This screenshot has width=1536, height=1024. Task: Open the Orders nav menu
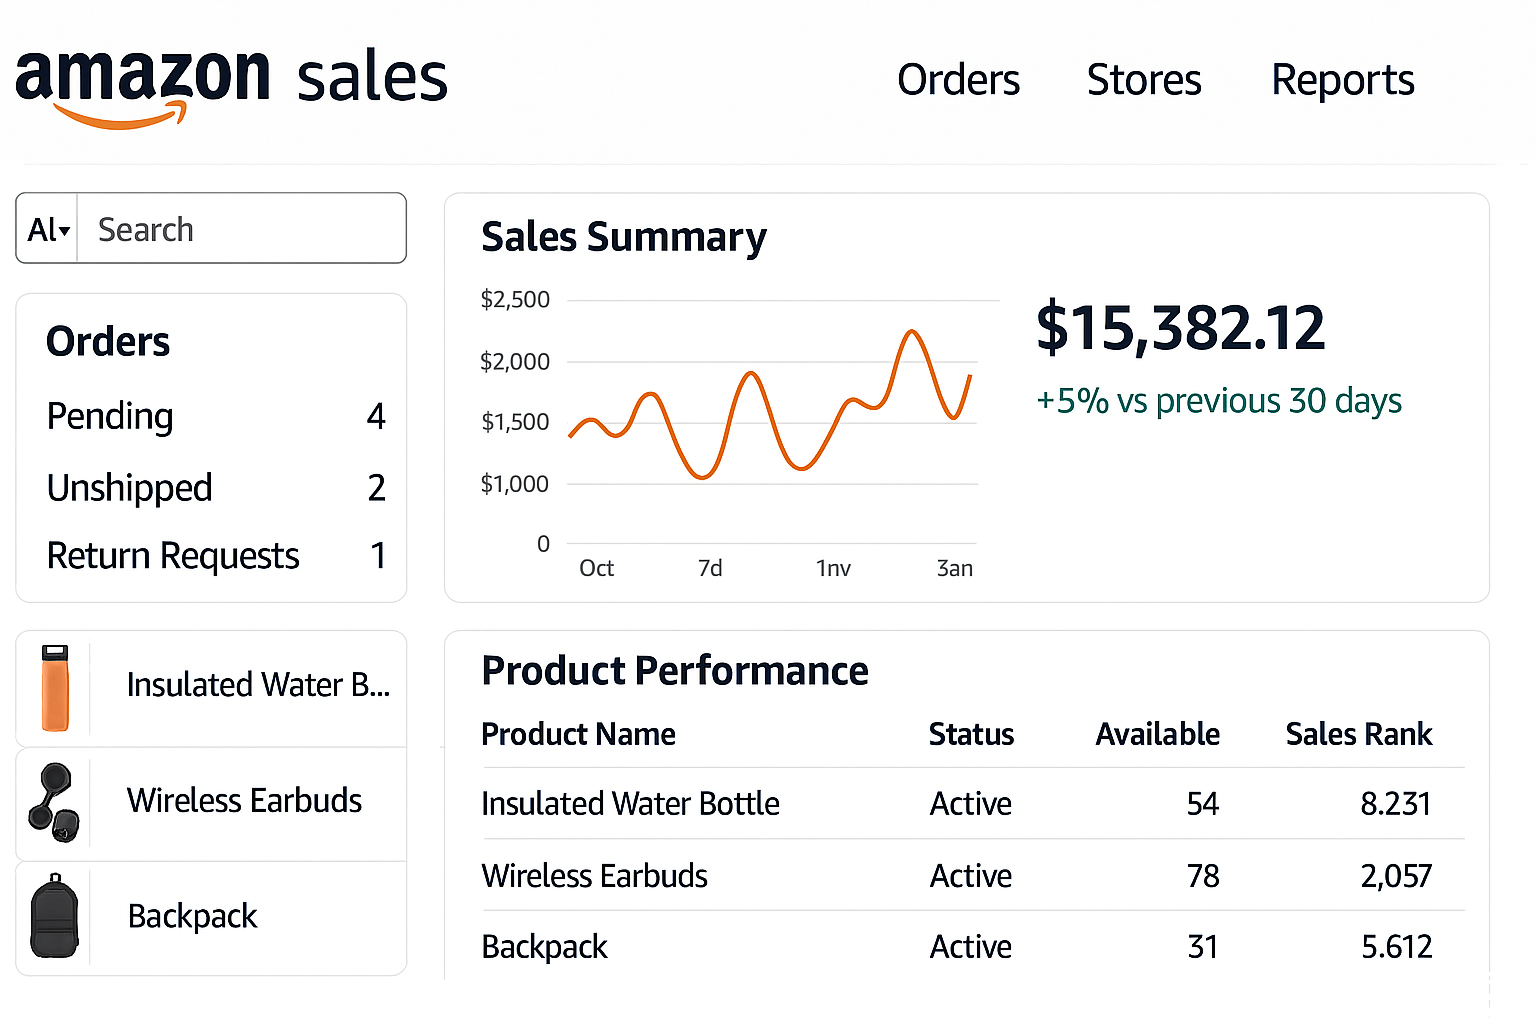(958, 80)
